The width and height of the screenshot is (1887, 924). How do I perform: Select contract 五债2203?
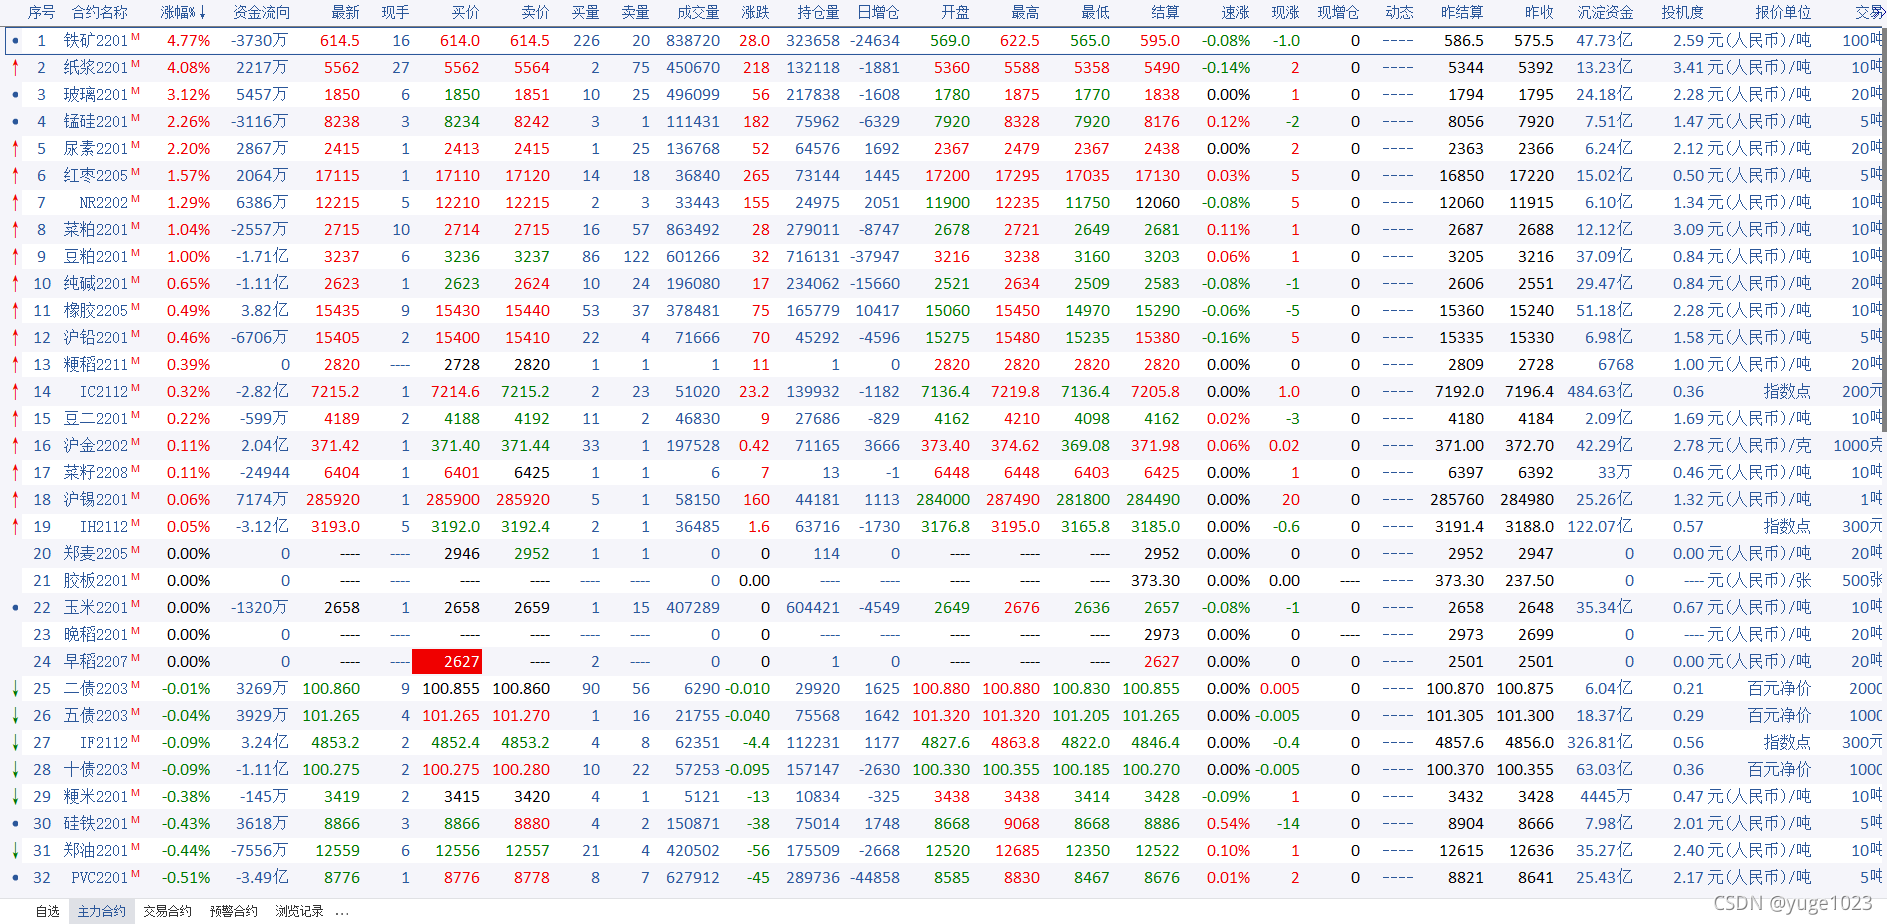tap(96, 716)
